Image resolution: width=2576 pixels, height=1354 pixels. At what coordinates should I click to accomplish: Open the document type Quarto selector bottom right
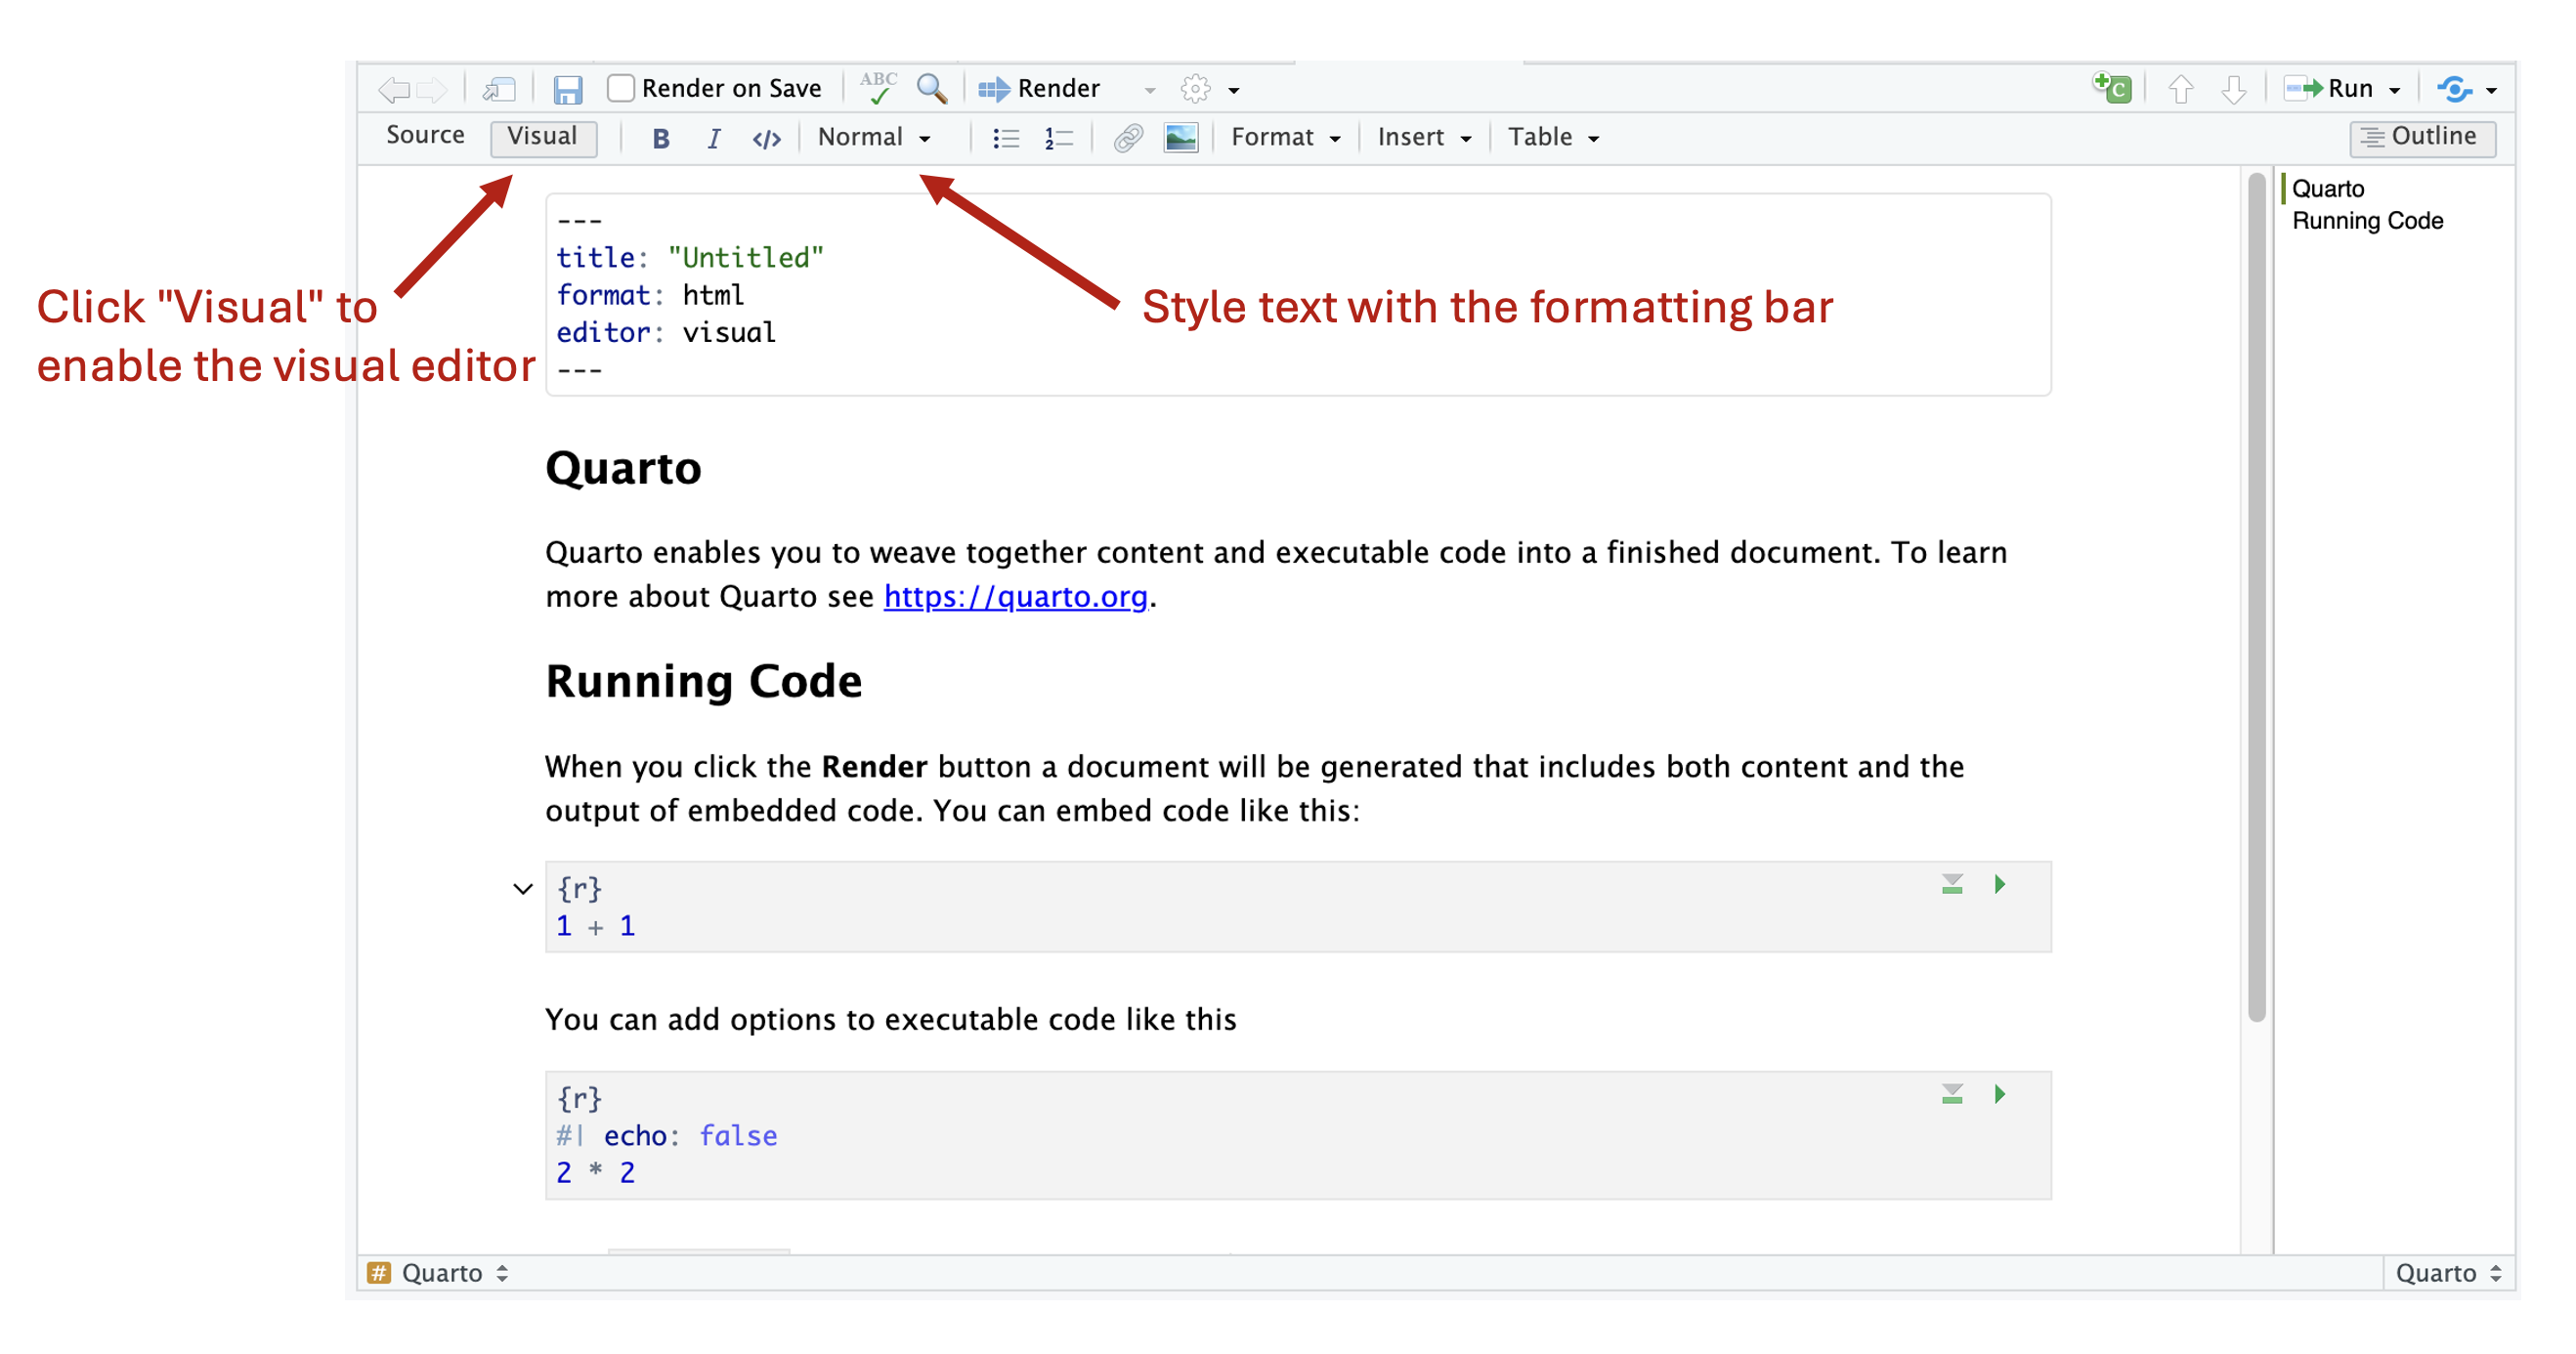[2448, 1272]
